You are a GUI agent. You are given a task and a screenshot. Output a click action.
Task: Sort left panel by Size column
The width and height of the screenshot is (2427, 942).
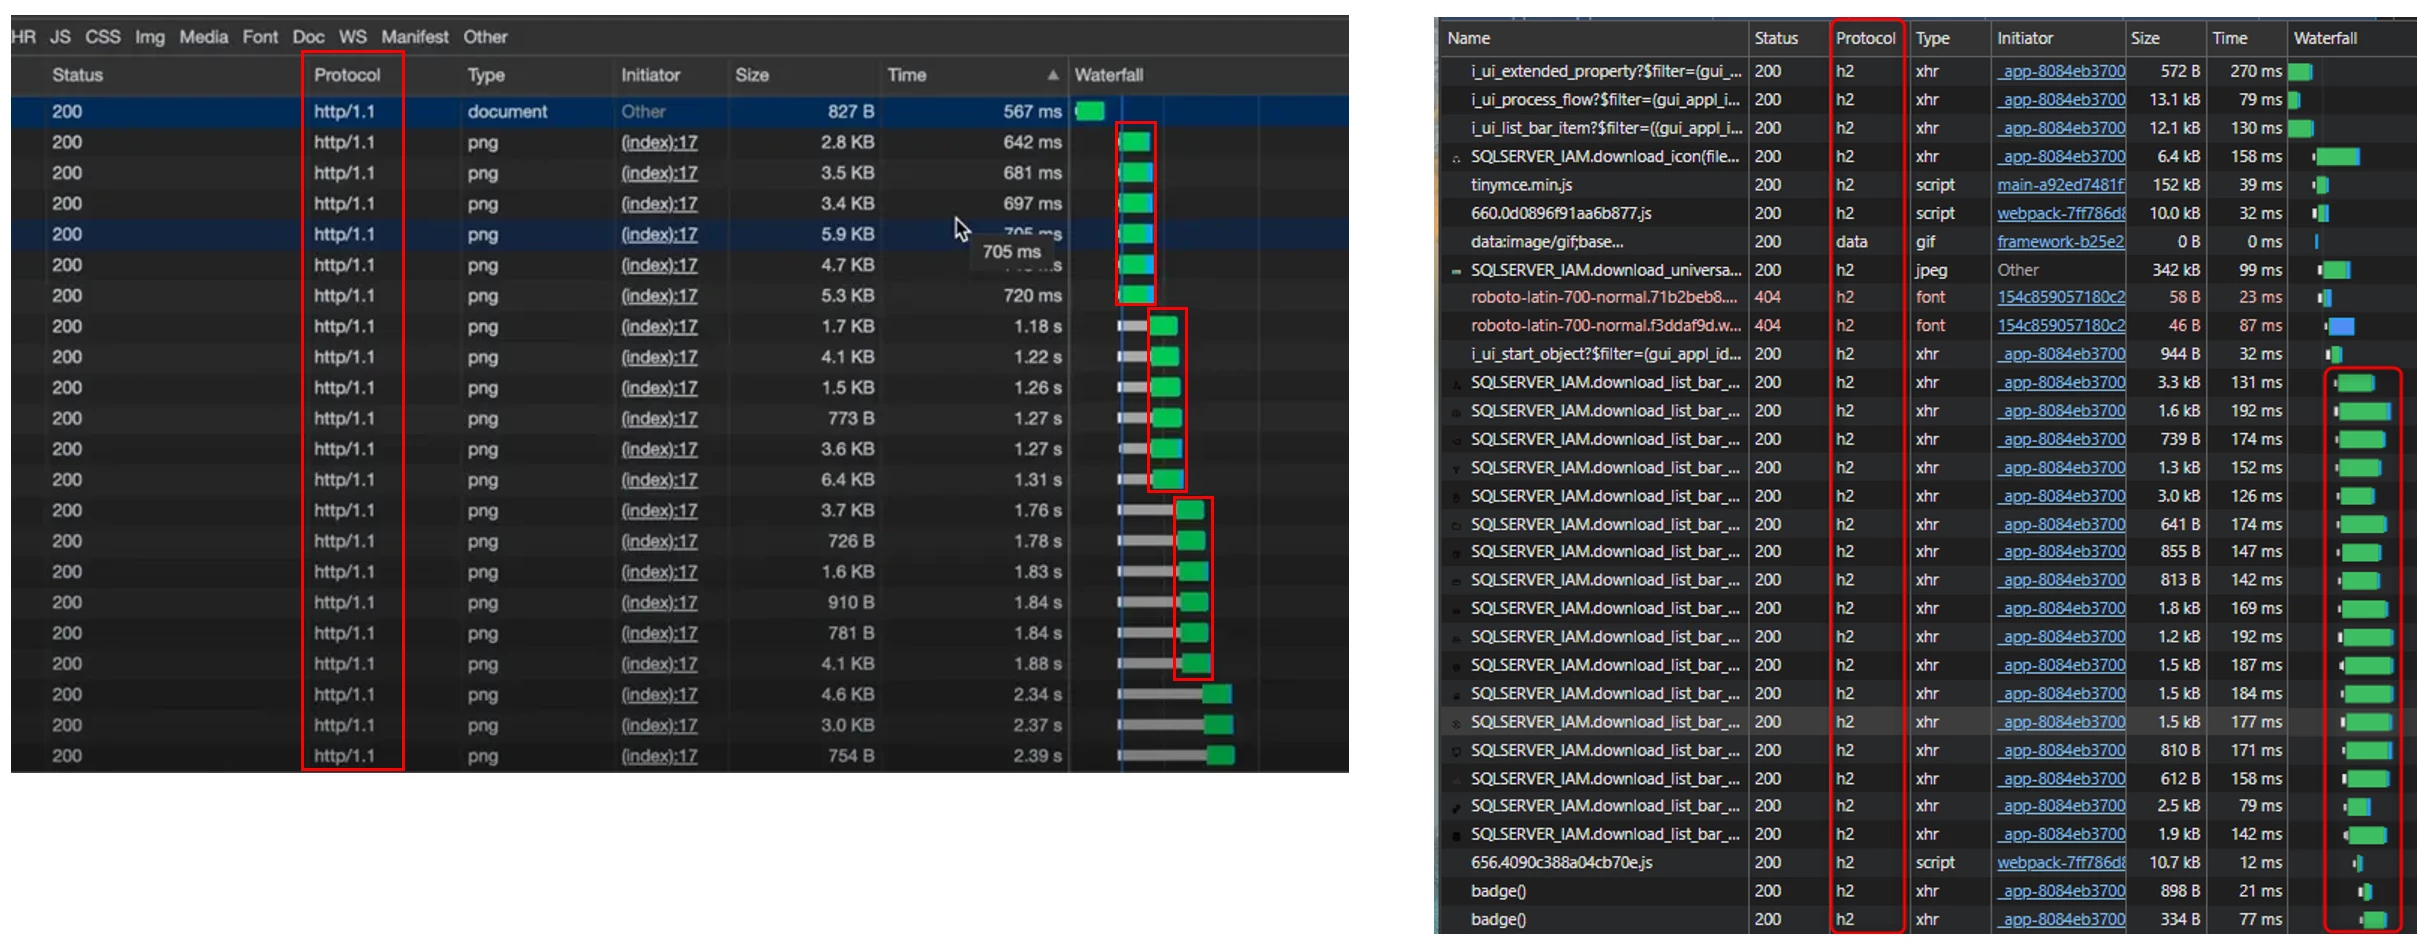752,75
